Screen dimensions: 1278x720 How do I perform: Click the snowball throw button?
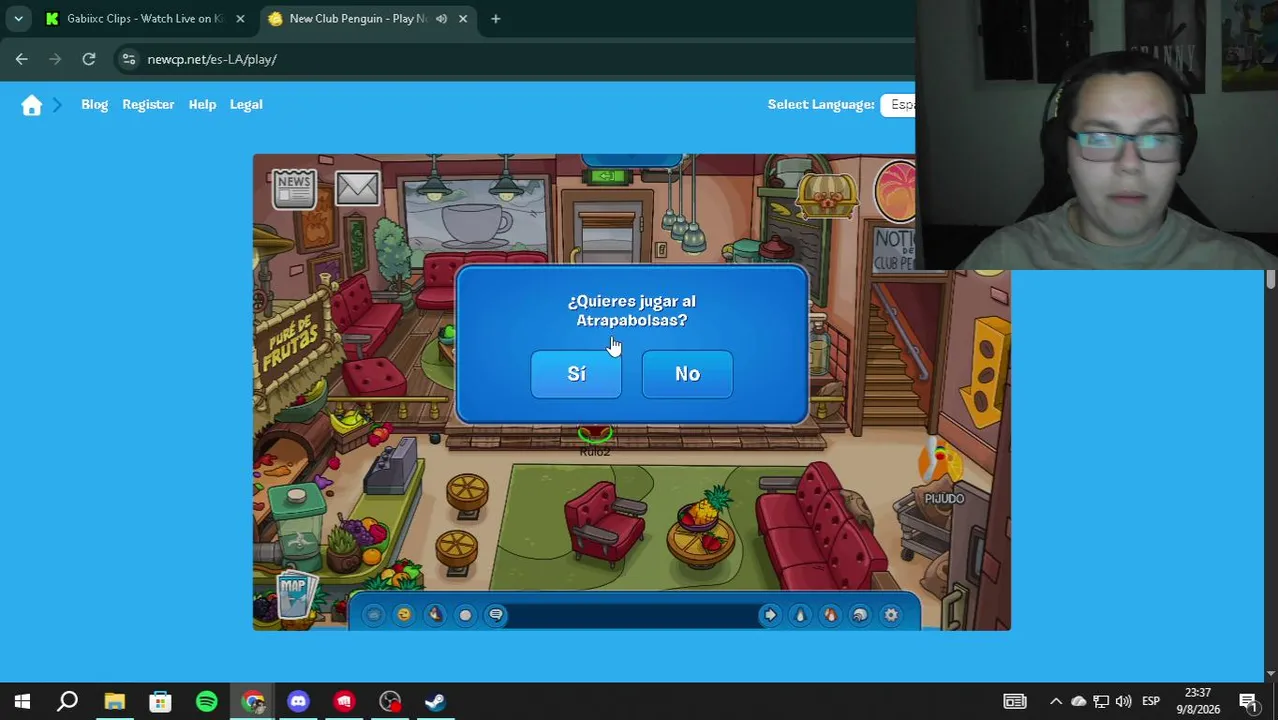click(465, 615)
